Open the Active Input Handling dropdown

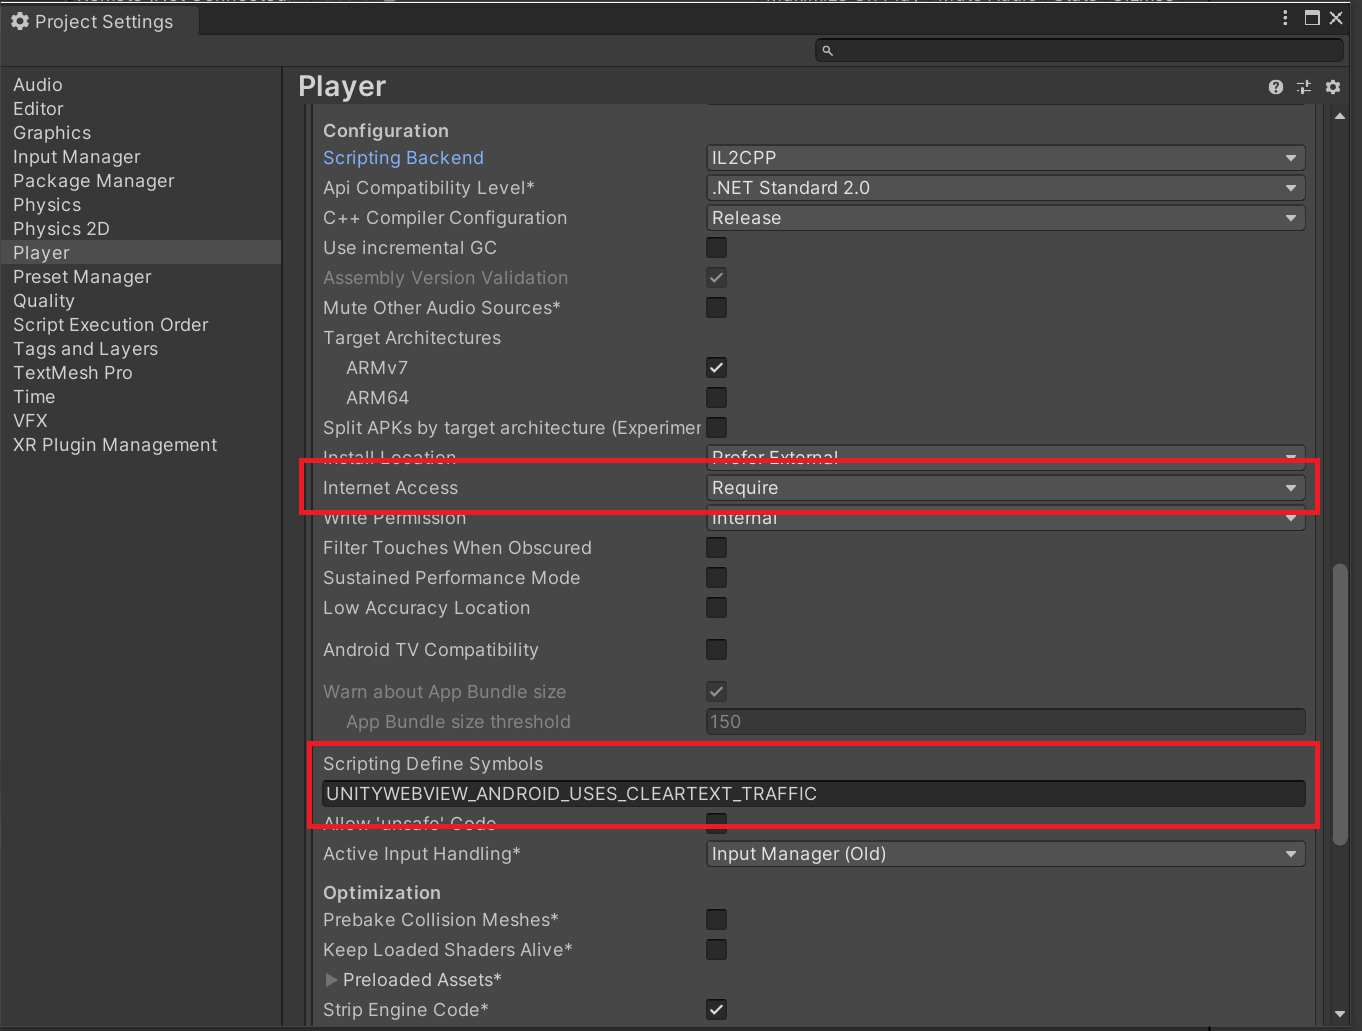[x=1005, y=853]
